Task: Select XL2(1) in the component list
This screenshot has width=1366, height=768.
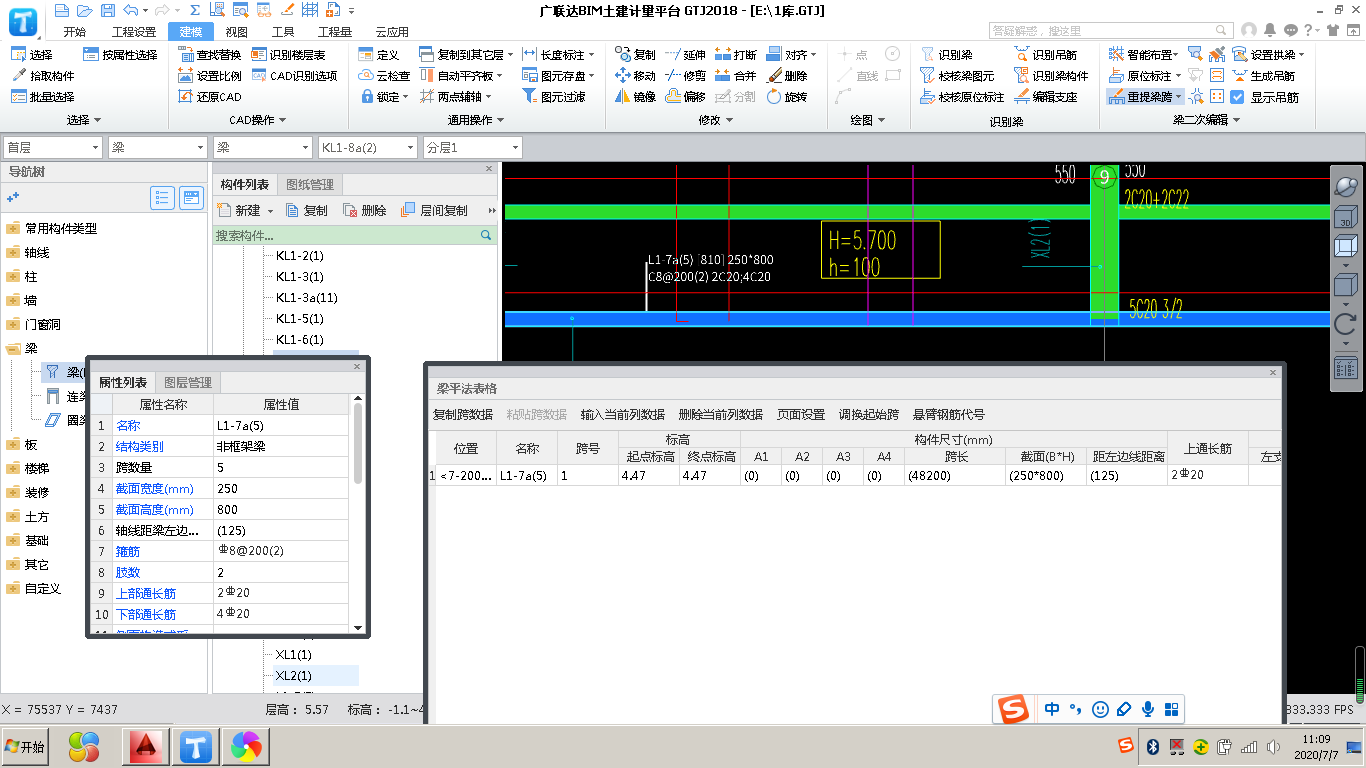Action: click(x=293, y=675)
